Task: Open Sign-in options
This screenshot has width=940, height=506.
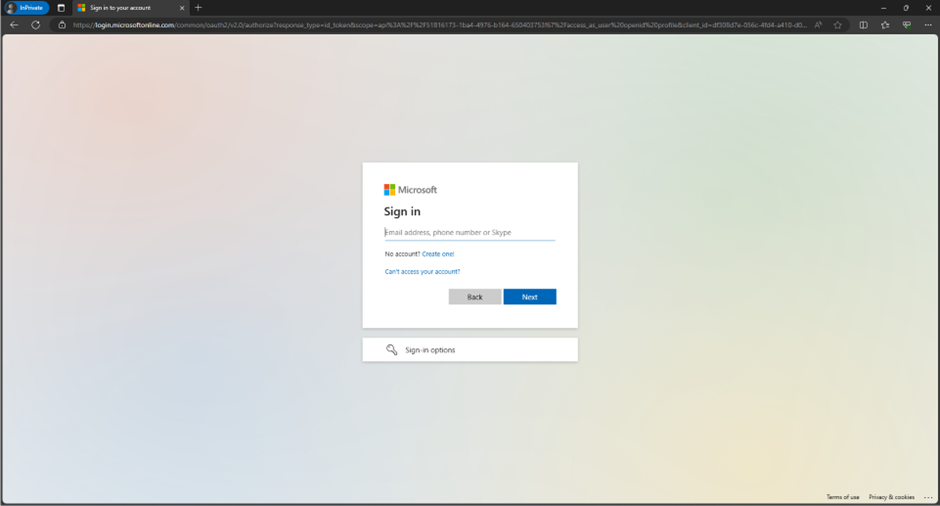Action: pyautogui.click(x=469, y=350)
